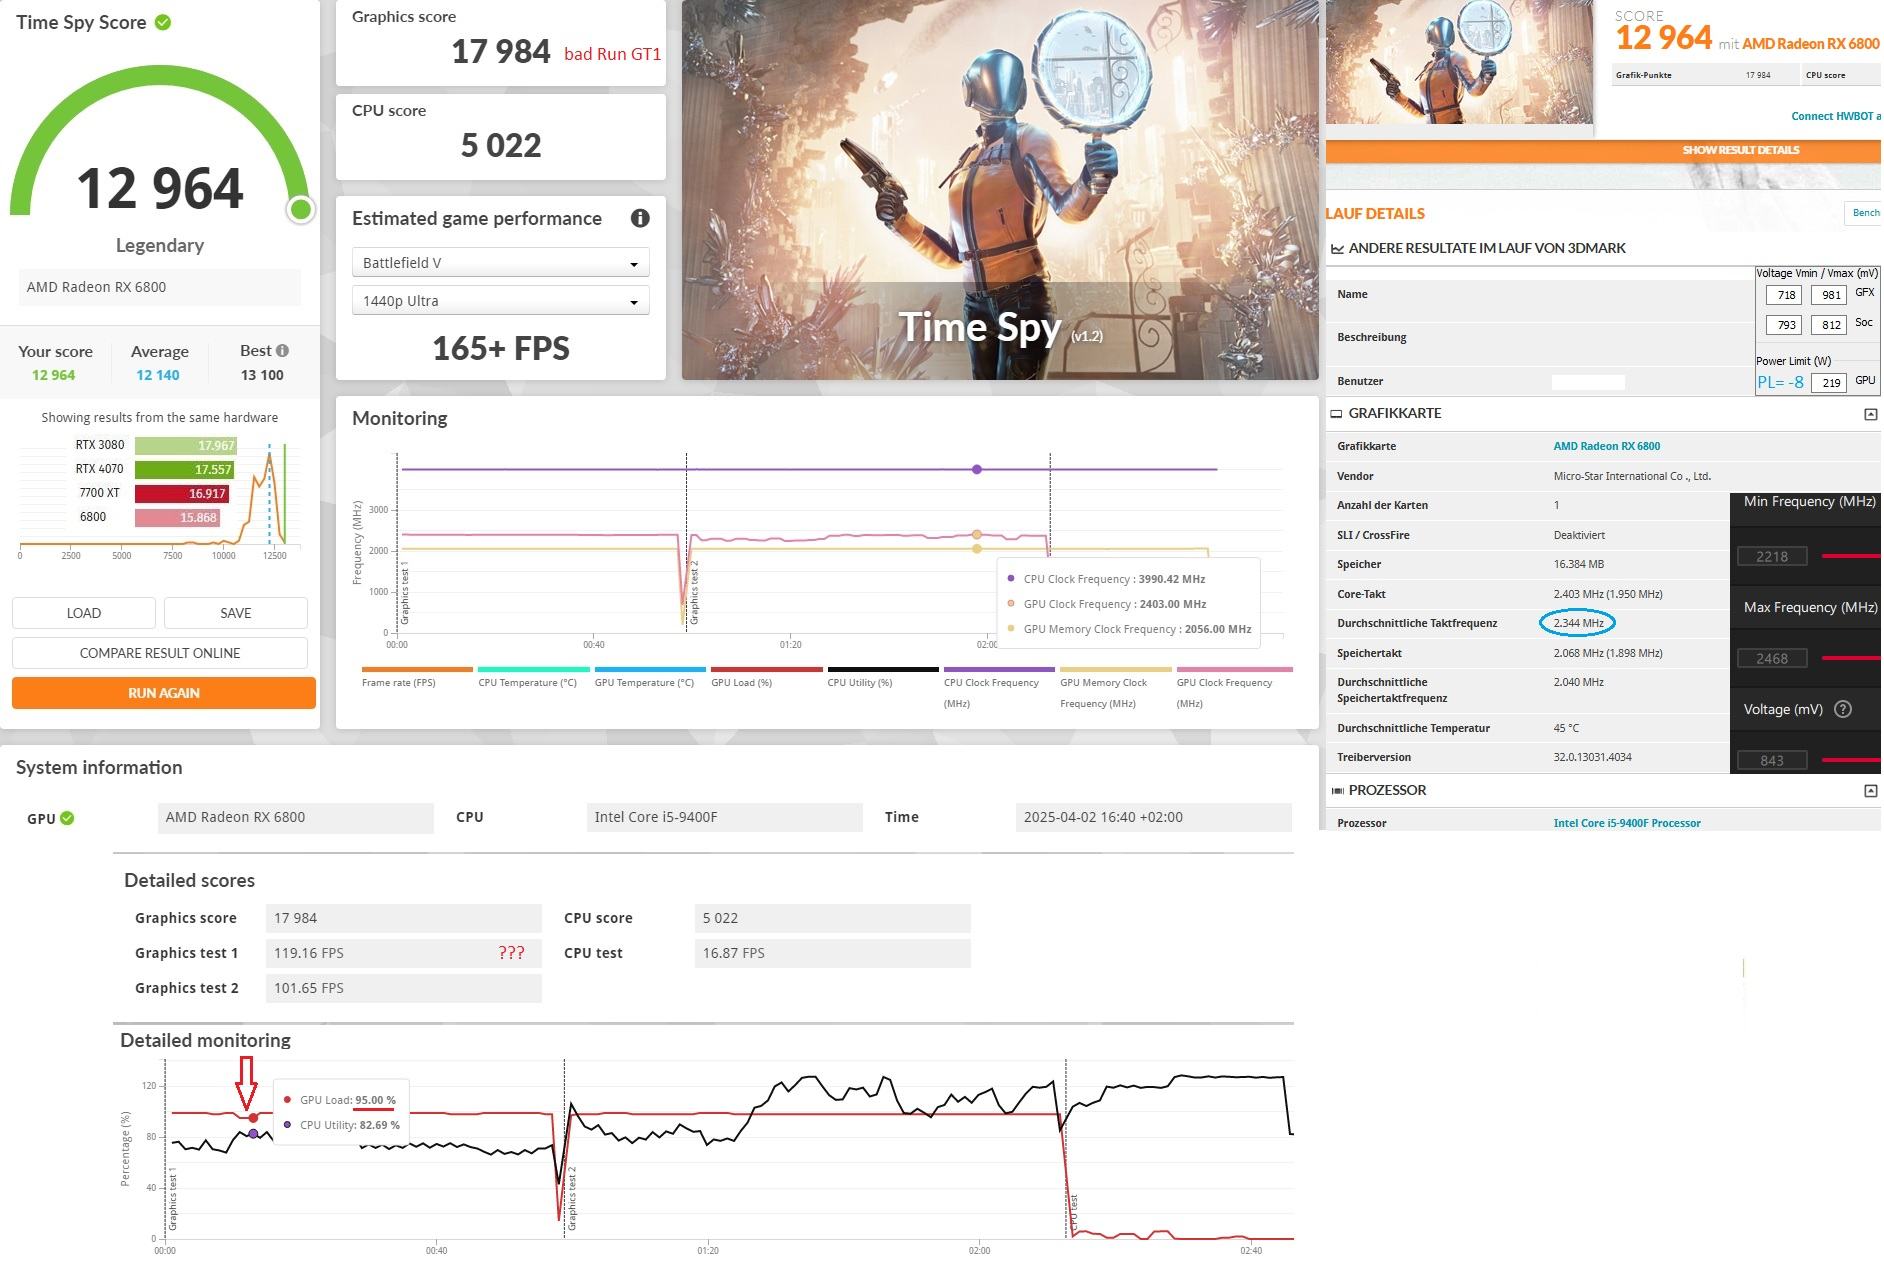Click the circled 2.344 MHz average clock value
This screenshot has width=1884, height=1276.
[x=1578, y=623]
